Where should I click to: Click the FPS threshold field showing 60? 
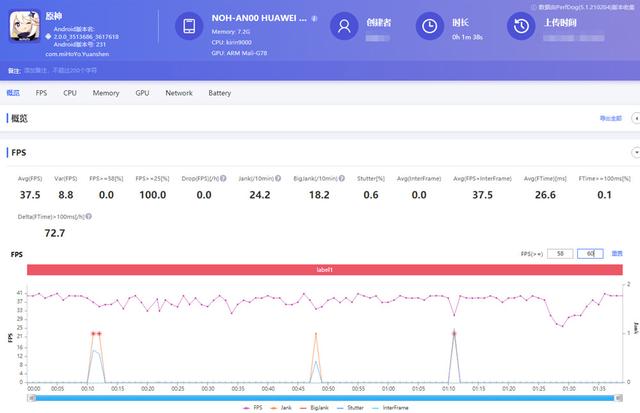tap(590, 254)
